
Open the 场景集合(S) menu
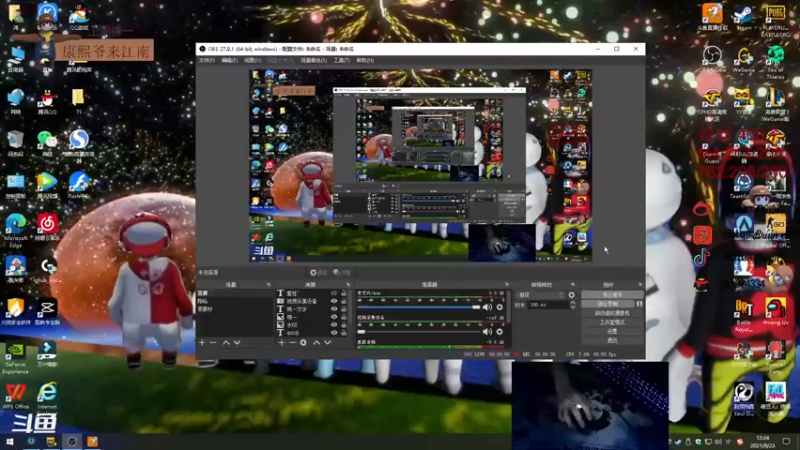tap(313, 60)
